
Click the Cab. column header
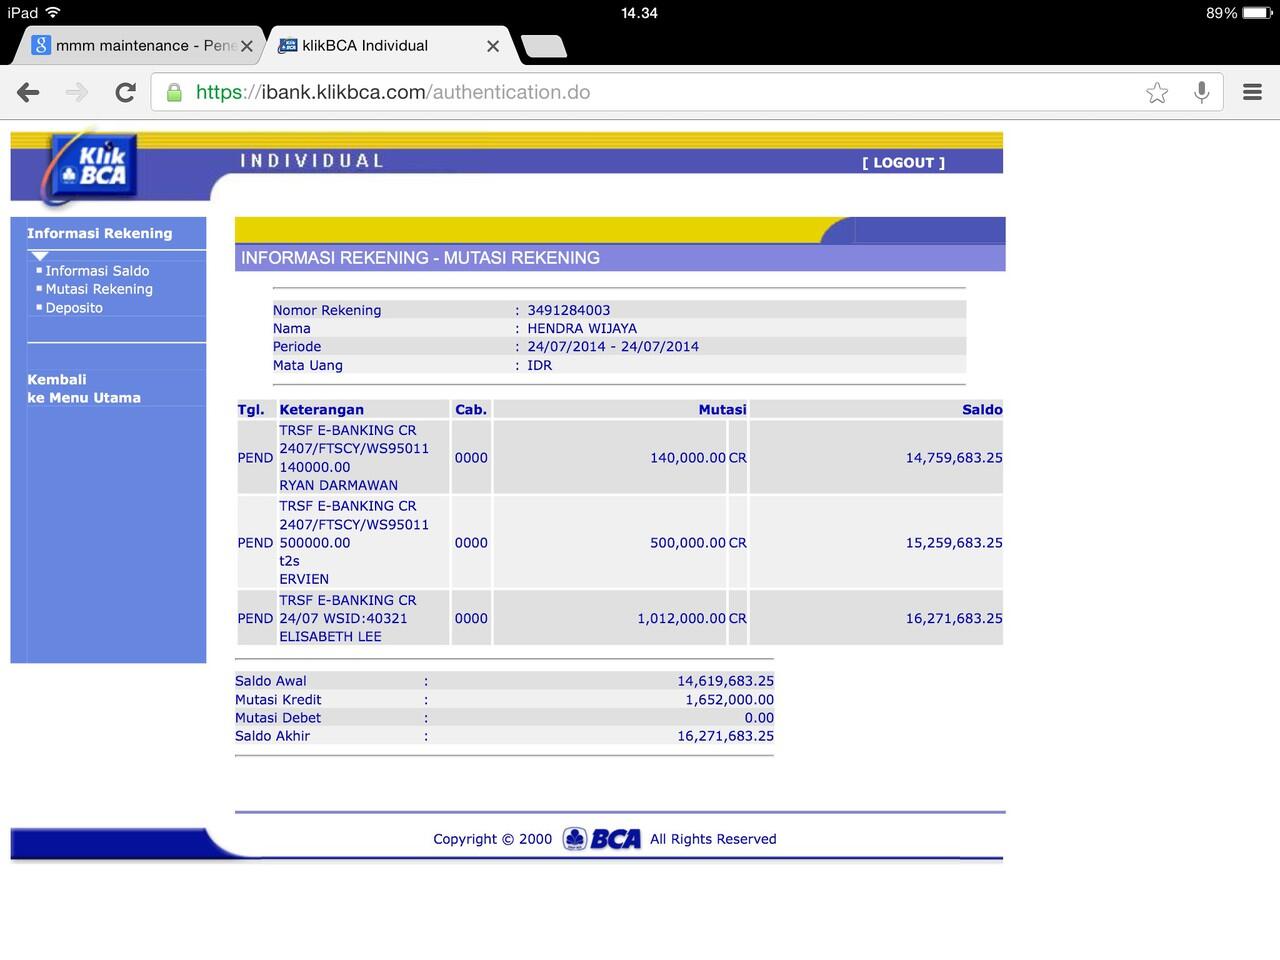point(471,410)
